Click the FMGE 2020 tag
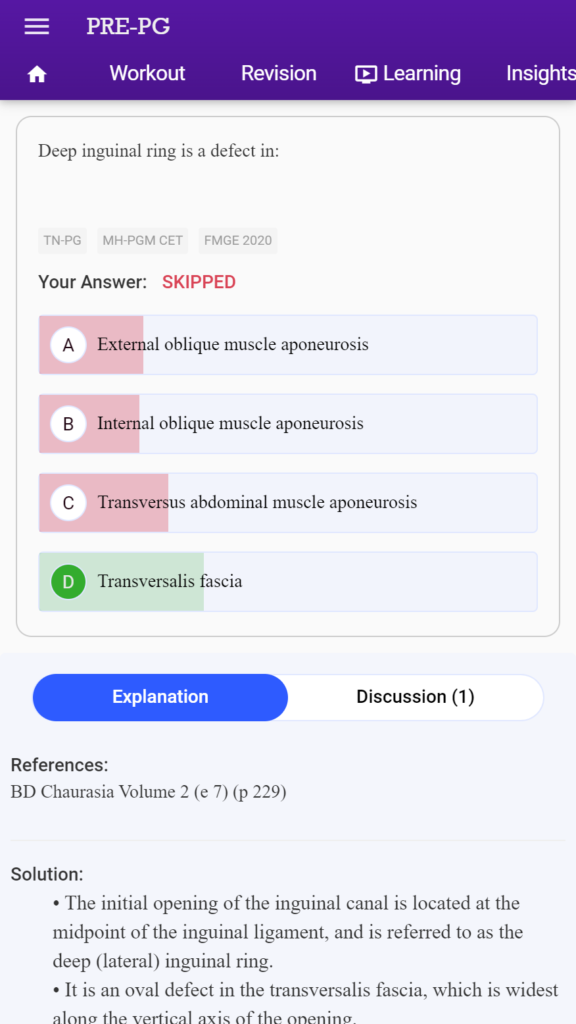Screen dimensions: 576x1024 (x=238, y=241)
